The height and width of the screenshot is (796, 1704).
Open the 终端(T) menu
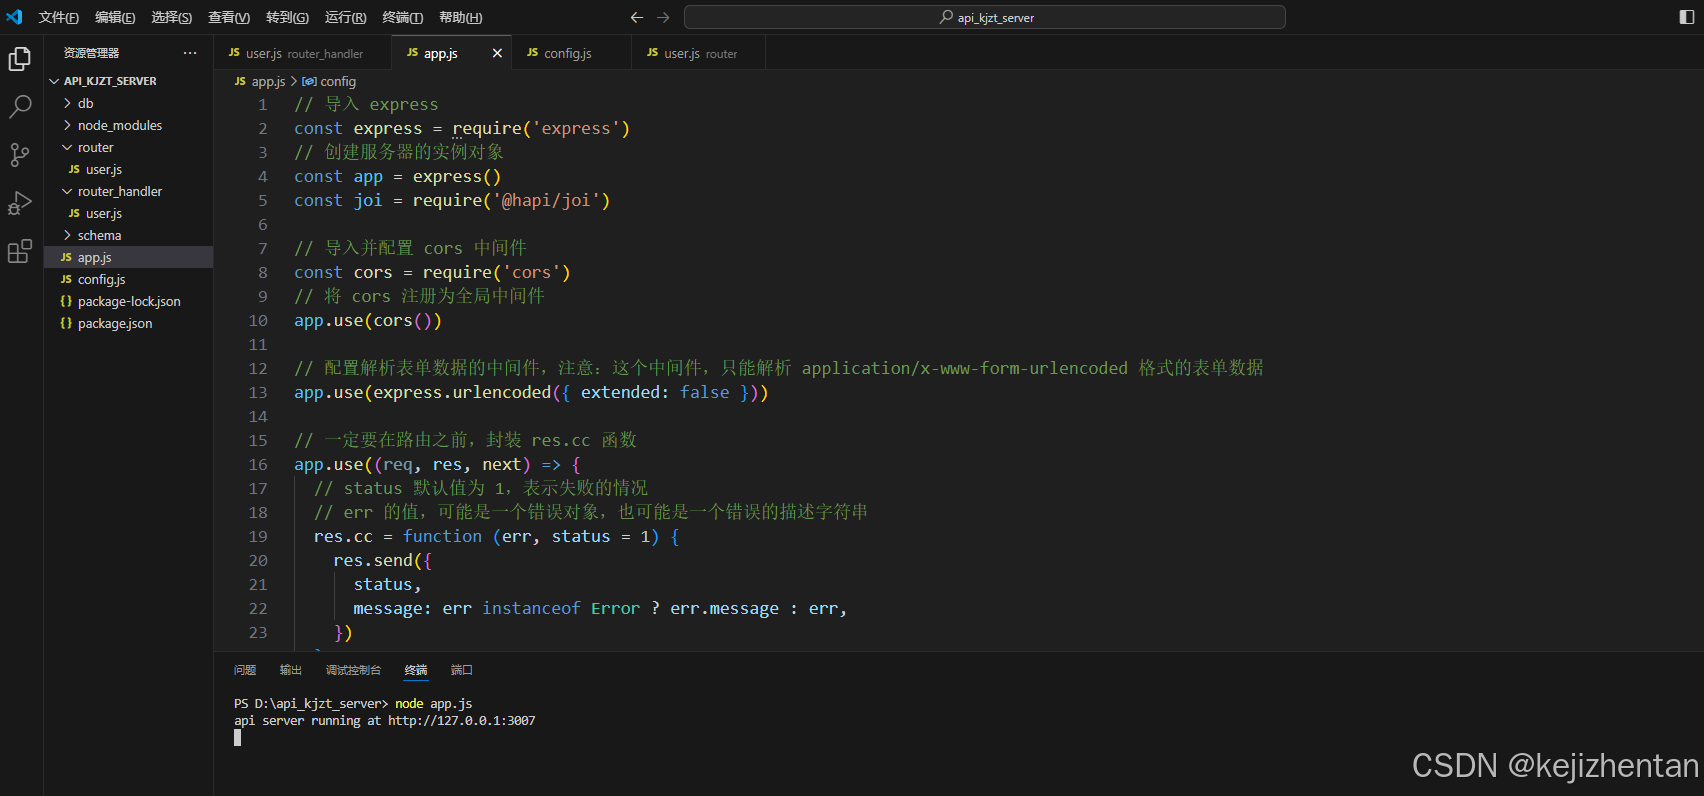pos(402,17)
